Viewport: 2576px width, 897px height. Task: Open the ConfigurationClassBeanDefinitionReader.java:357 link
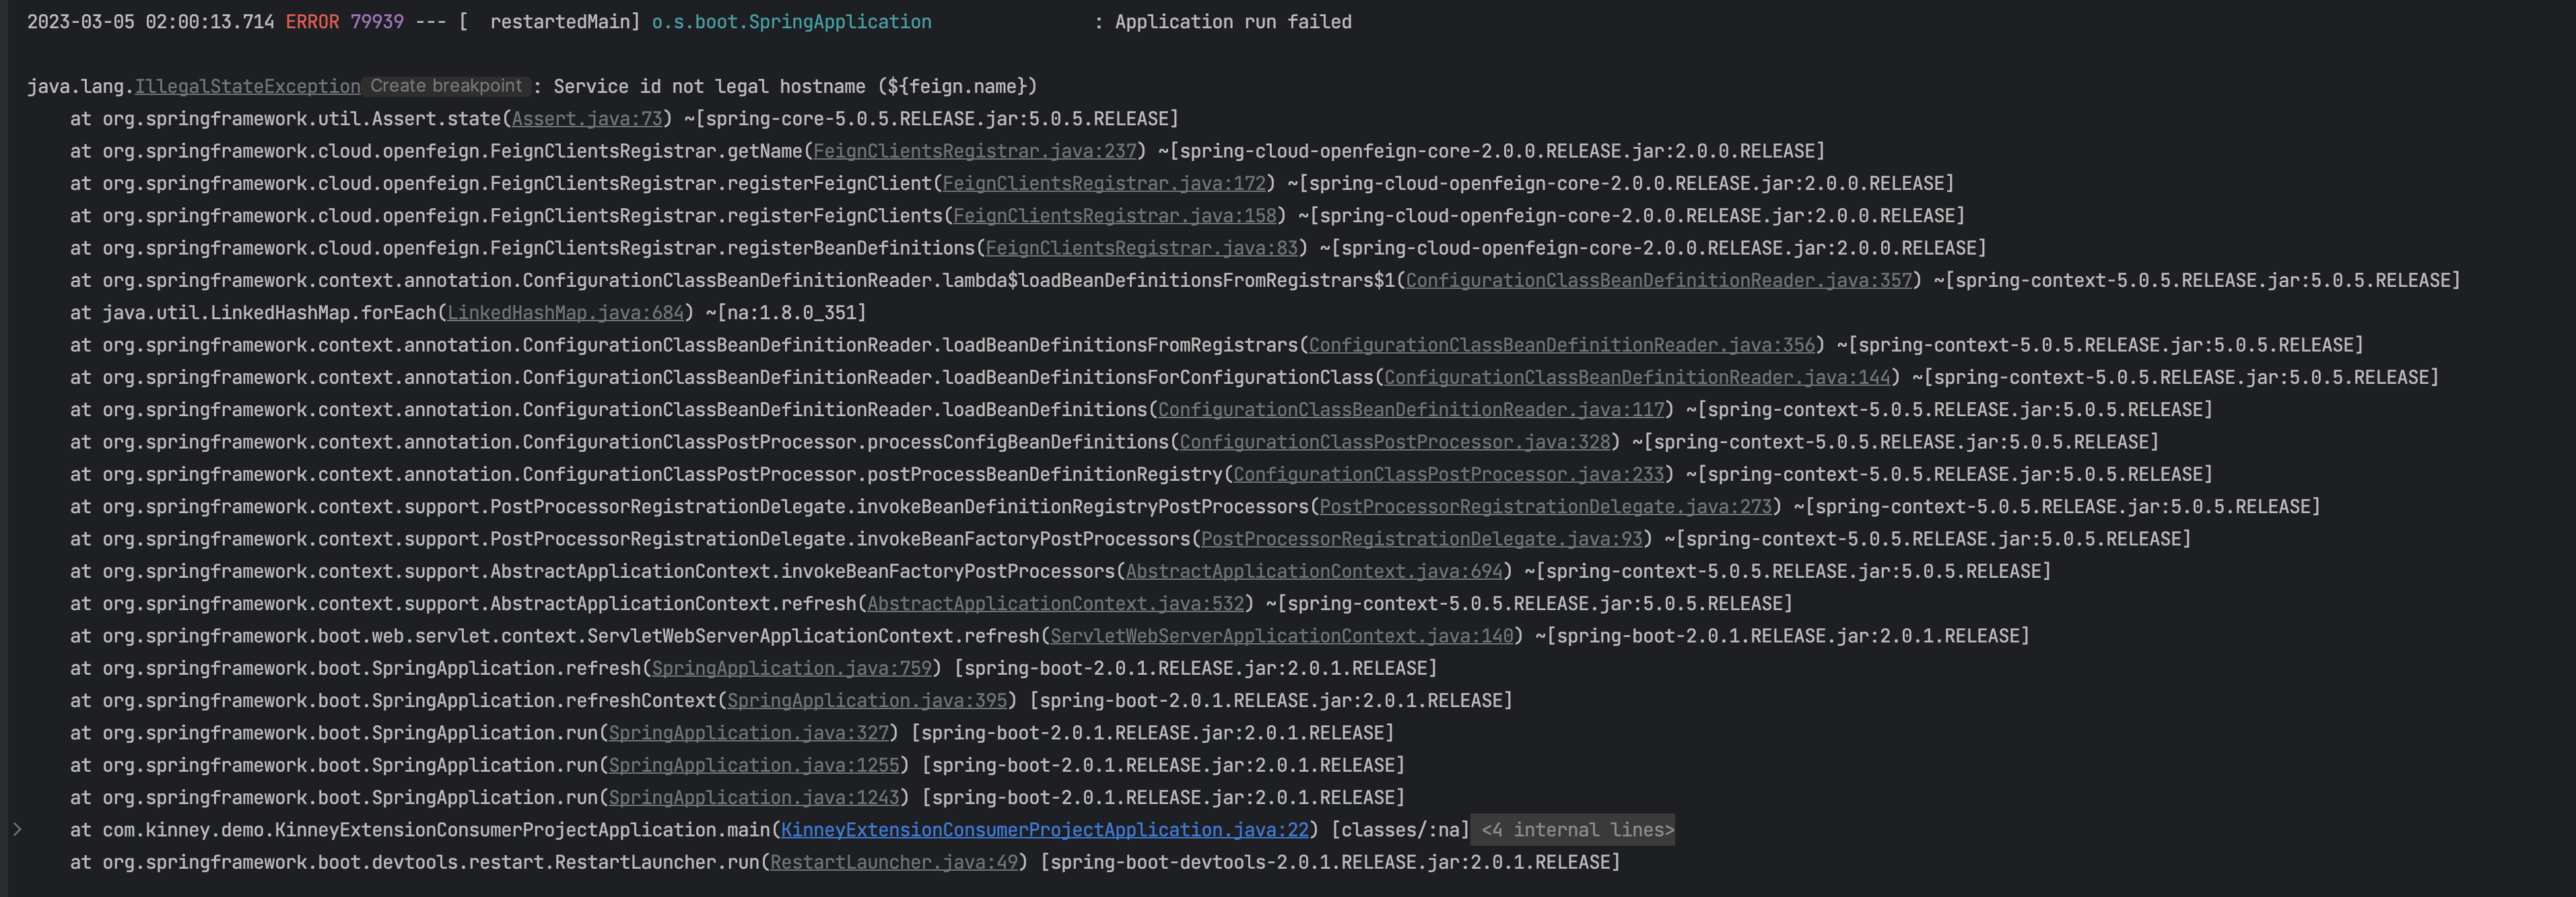(x=1658, y=281)
